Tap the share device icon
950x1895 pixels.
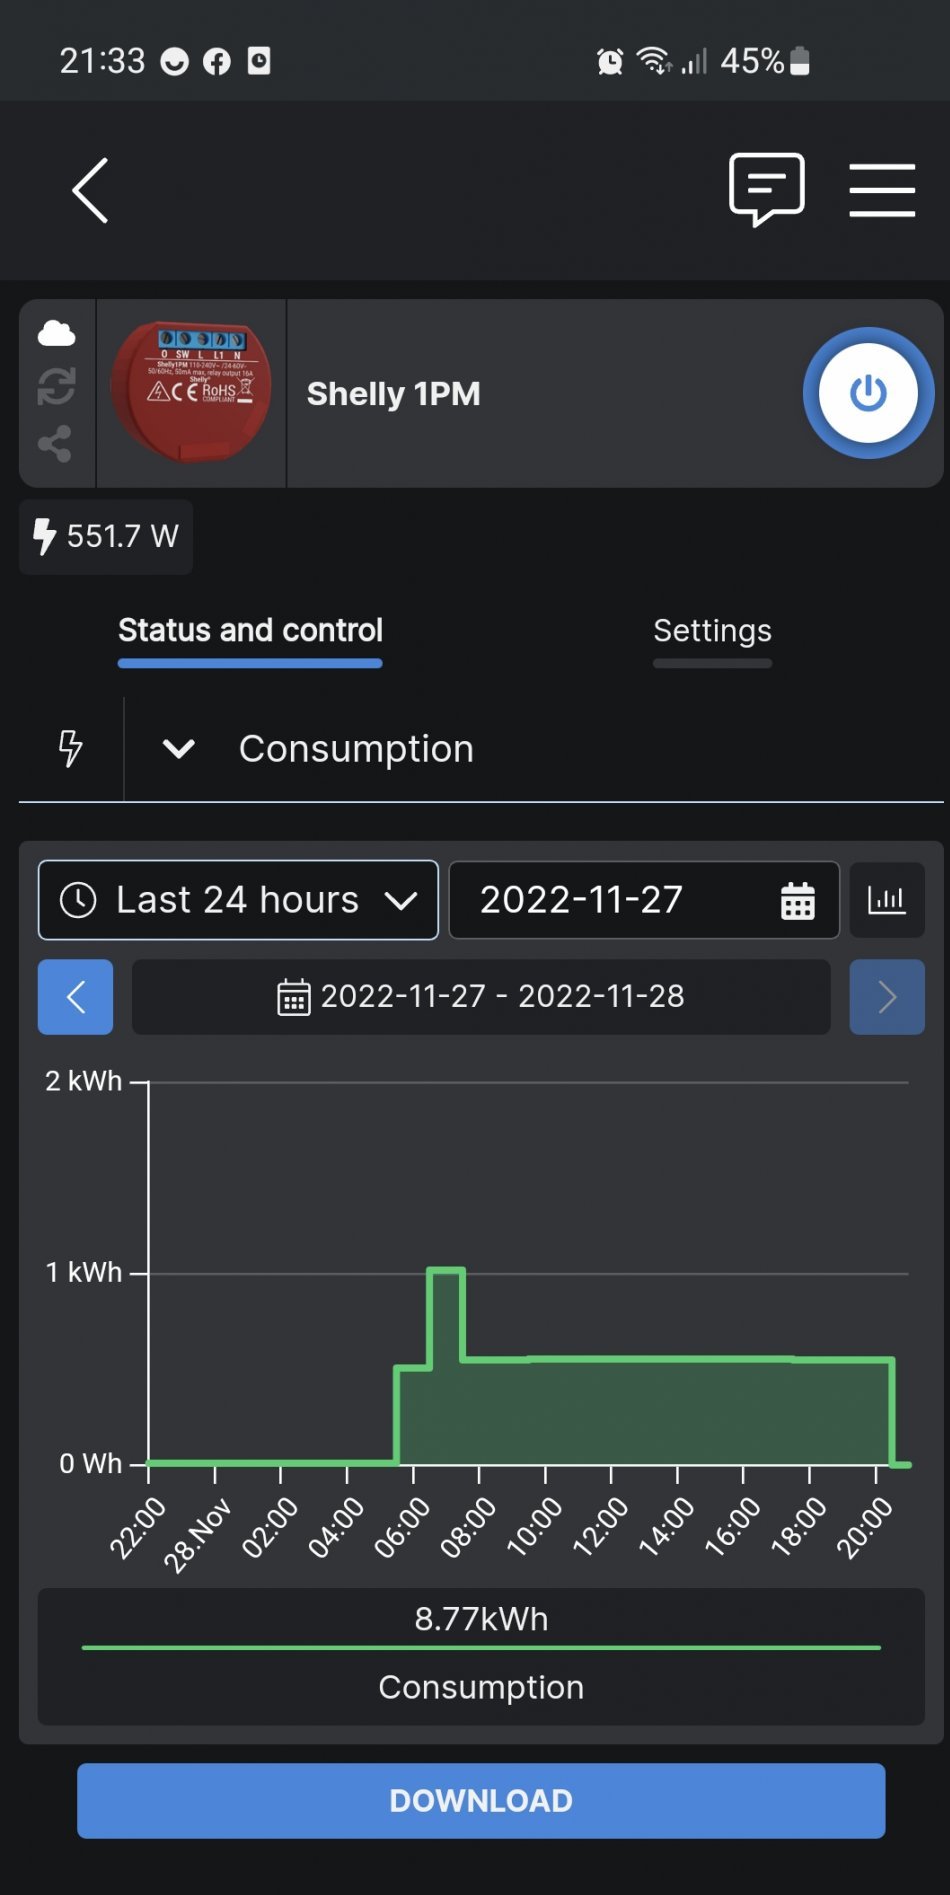(56, 443)
